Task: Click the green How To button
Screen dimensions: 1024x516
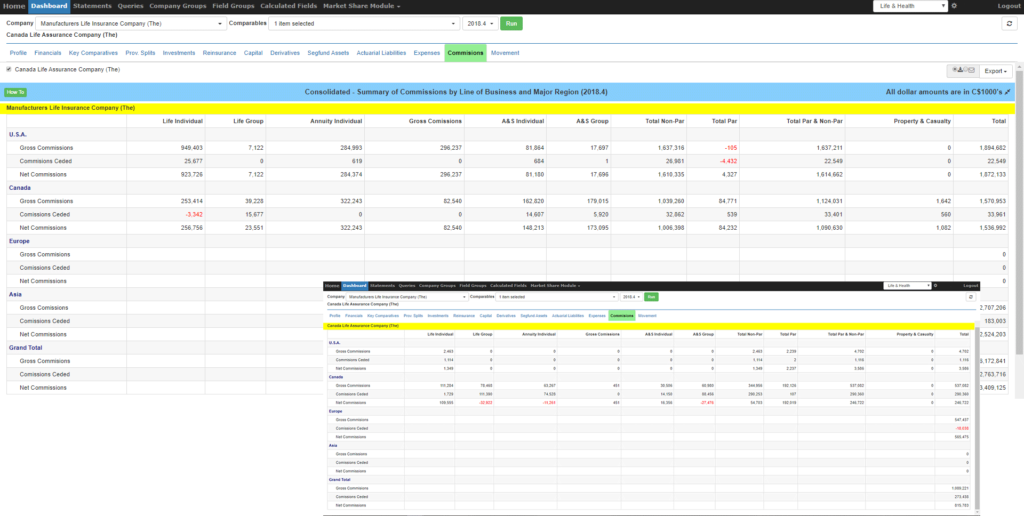Action: point(16,92)
